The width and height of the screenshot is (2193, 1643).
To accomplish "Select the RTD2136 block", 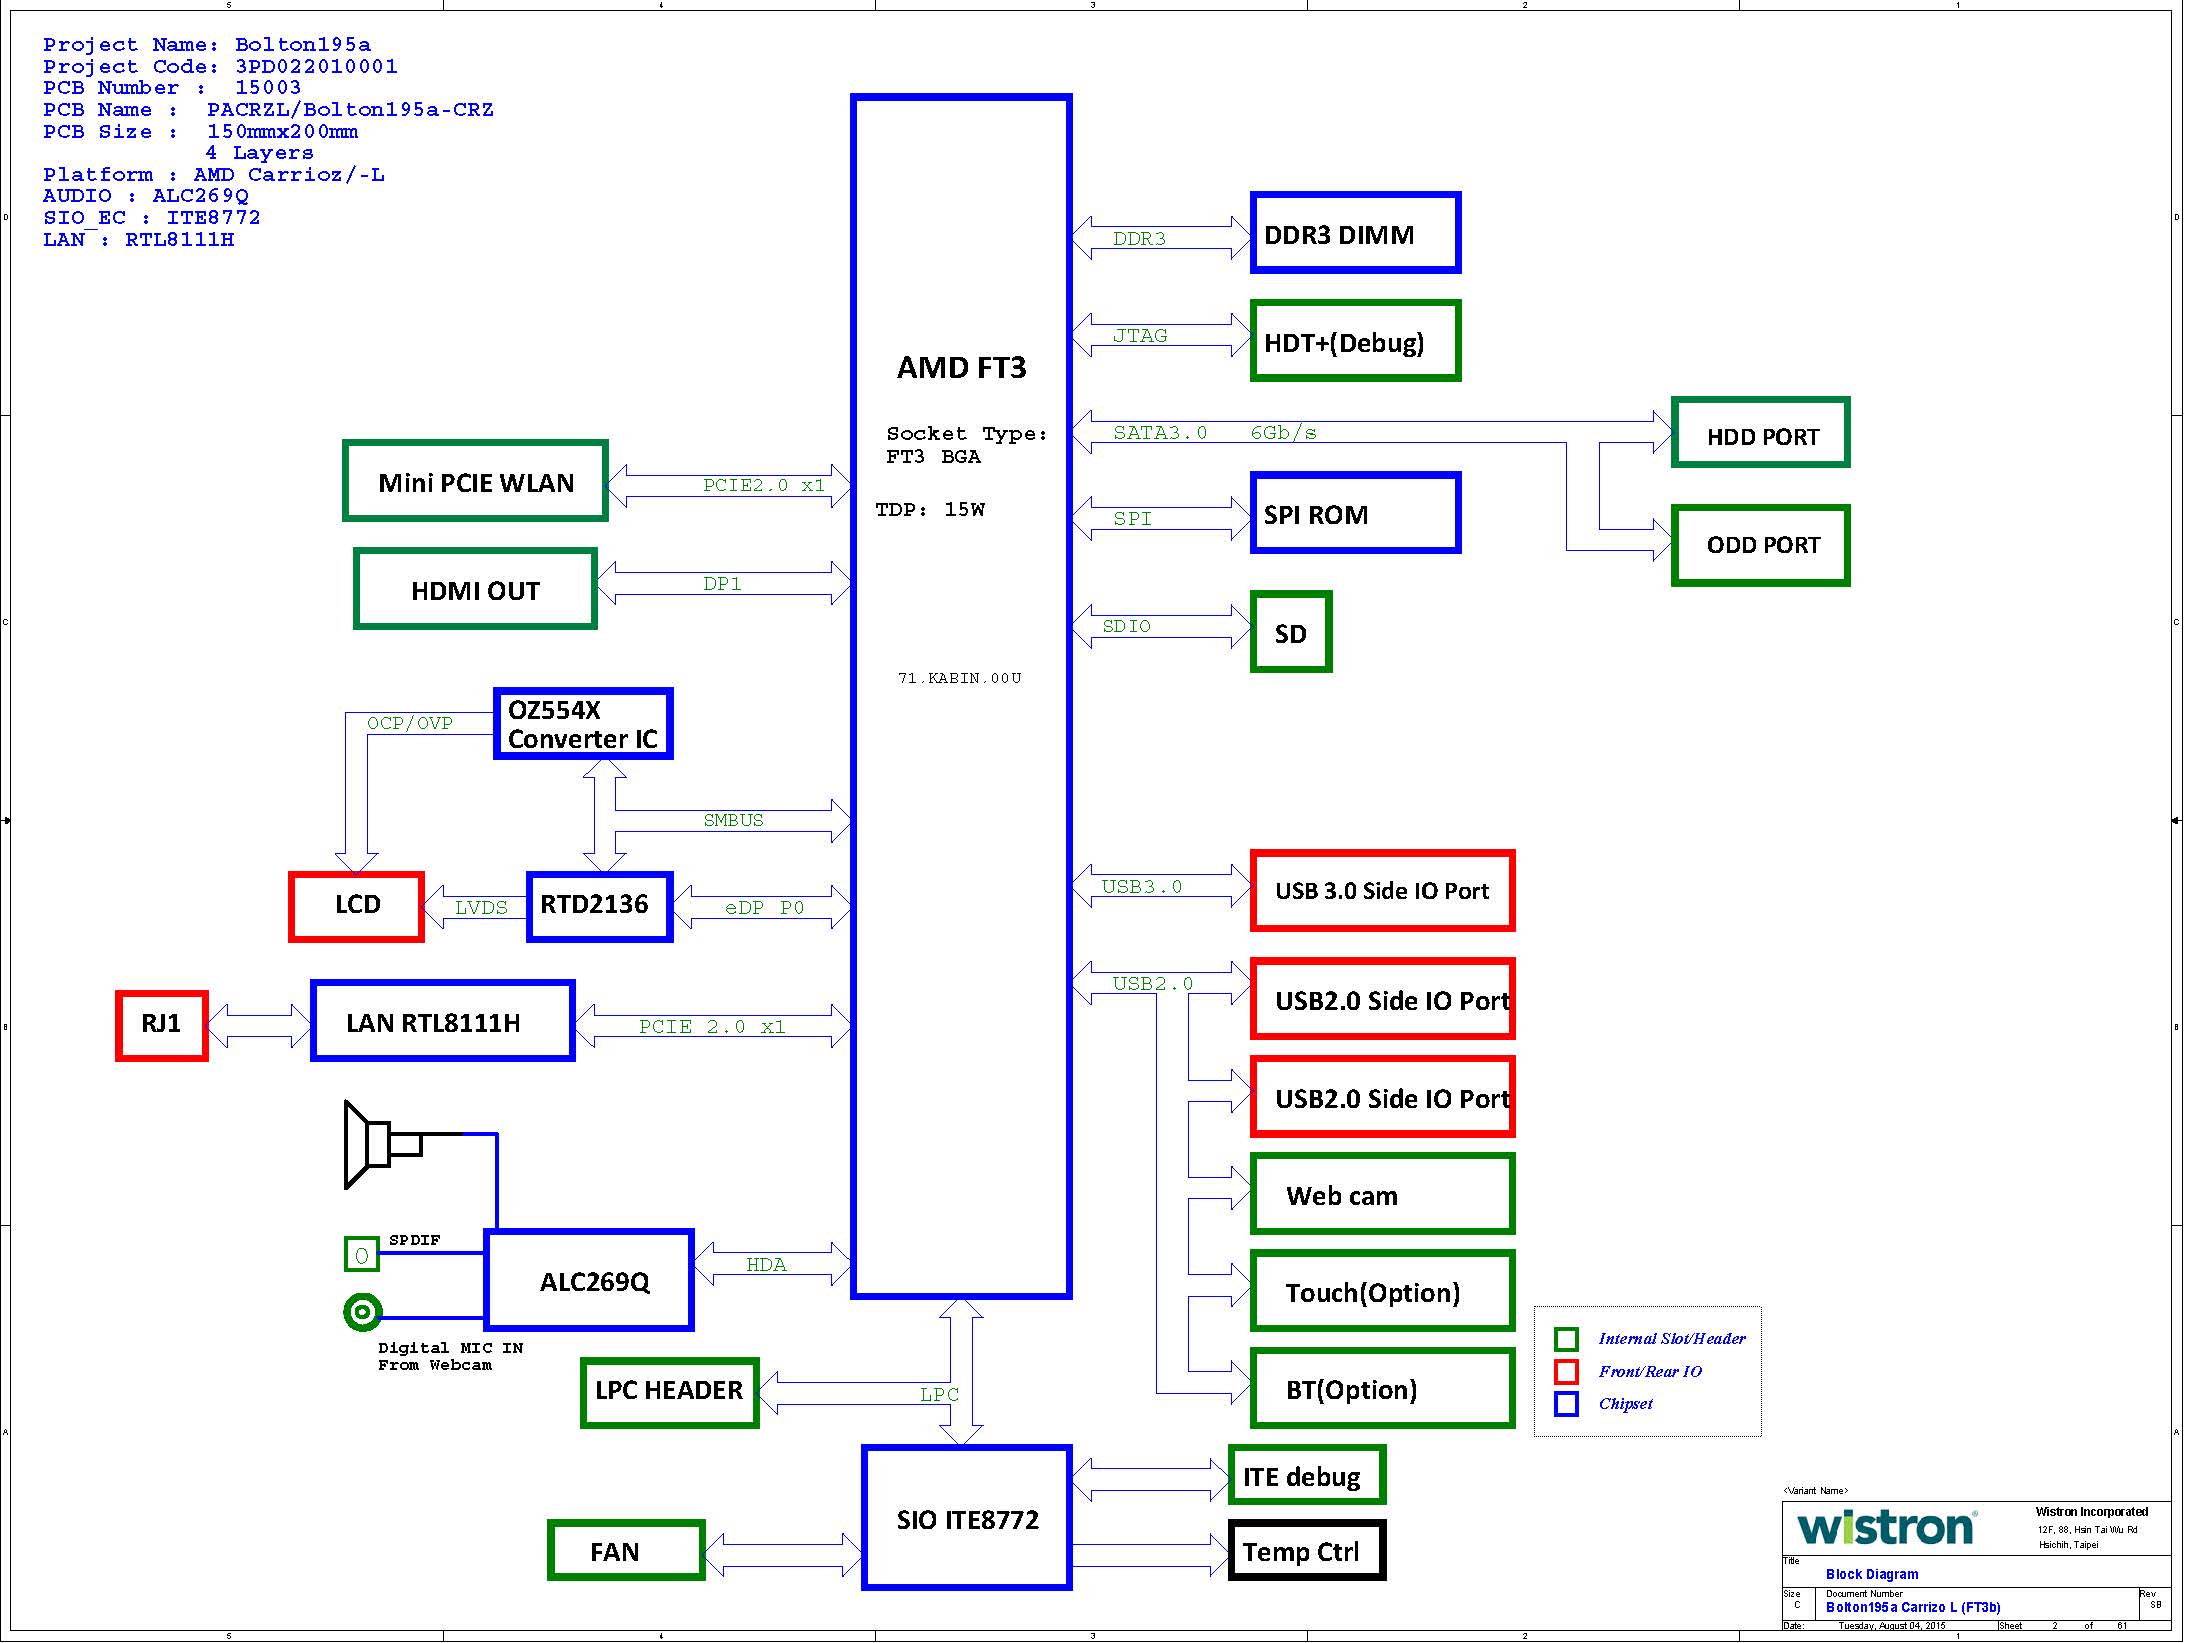I will click(599, 907).
